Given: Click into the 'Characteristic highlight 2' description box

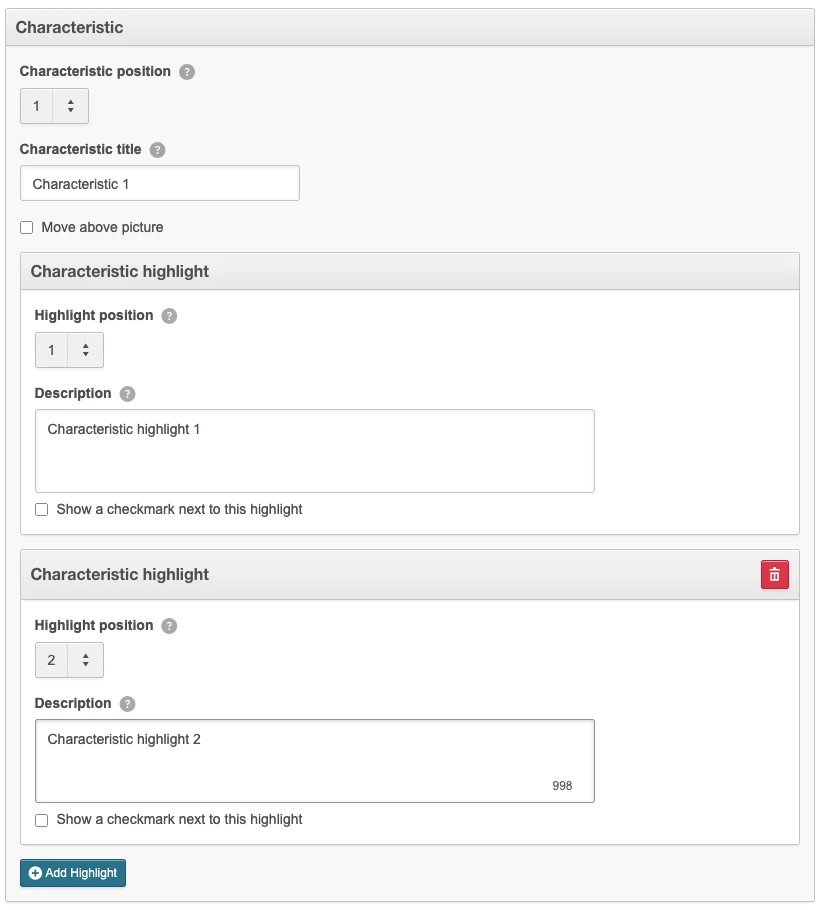Looking at the screenshot, I should pyautogui.click(x=315, y=761).
